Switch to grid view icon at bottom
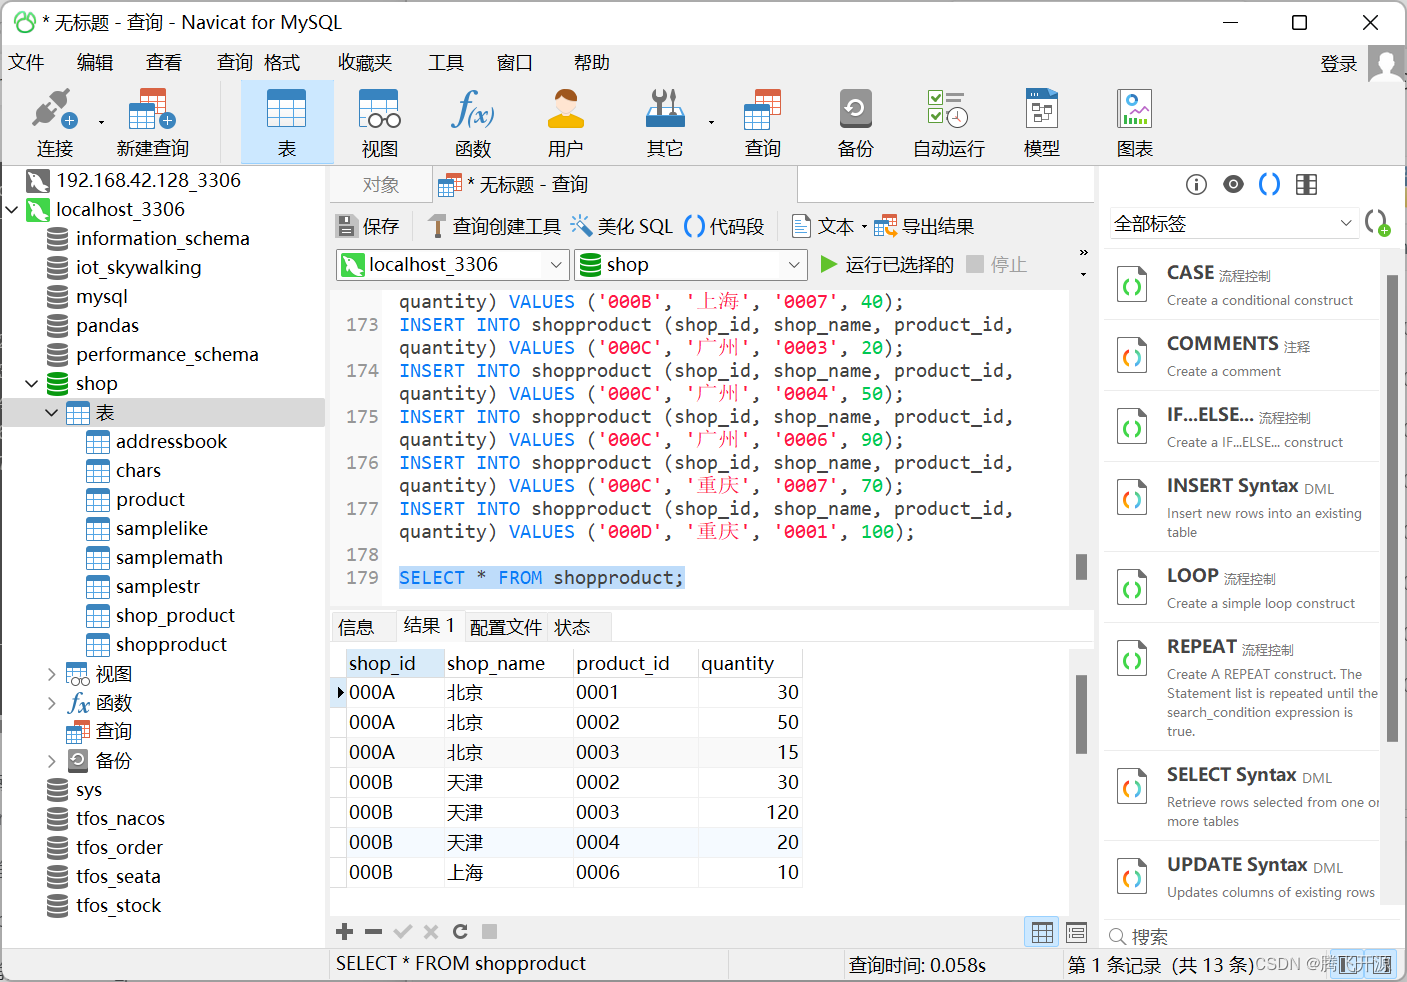 (1042, 933)
